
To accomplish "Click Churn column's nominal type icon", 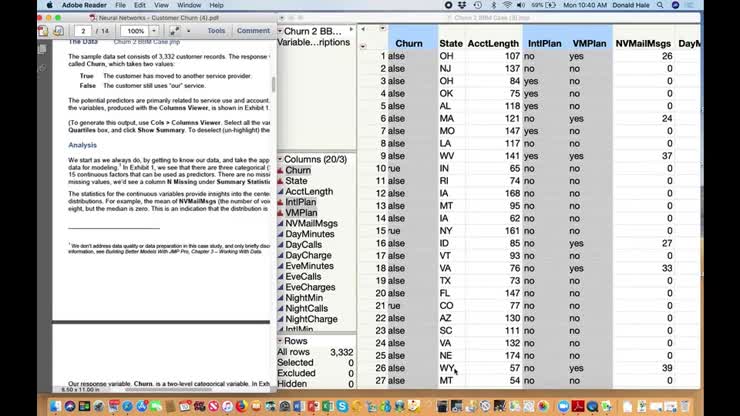I will point(280,170).
